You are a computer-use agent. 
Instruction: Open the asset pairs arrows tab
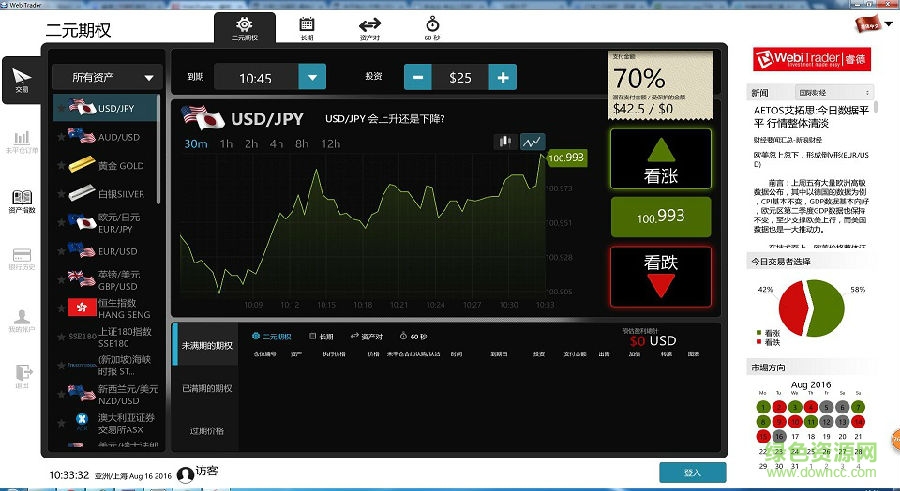click(370, 28)
